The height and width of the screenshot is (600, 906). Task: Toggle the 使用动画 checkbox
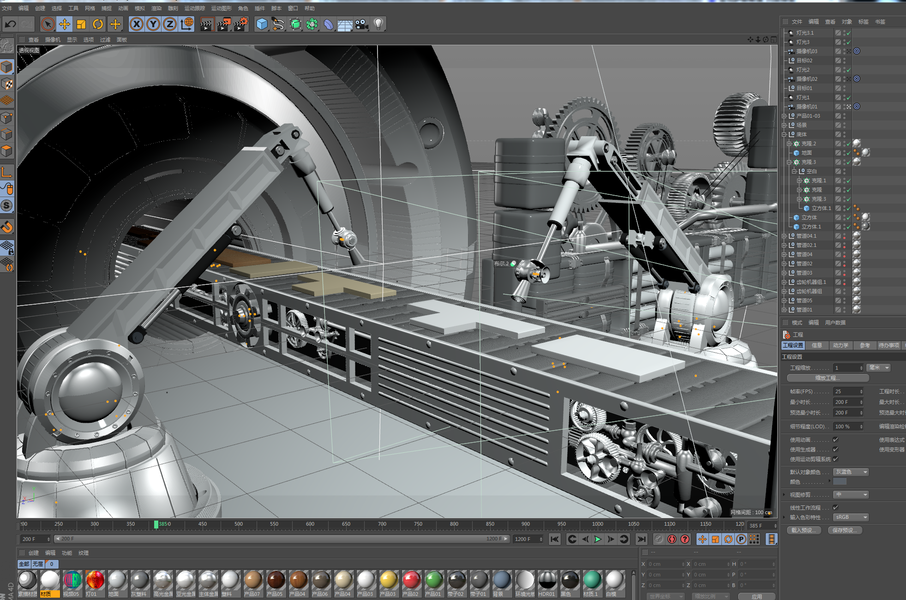[x=835, y=439]
